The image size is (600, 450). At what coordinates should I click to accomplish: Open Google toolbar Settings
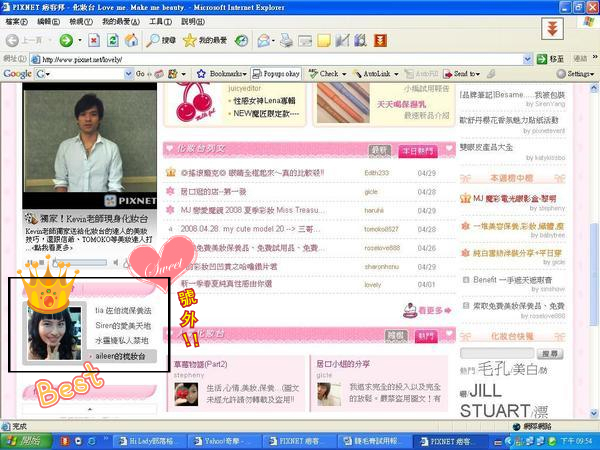tap(576, 73)
